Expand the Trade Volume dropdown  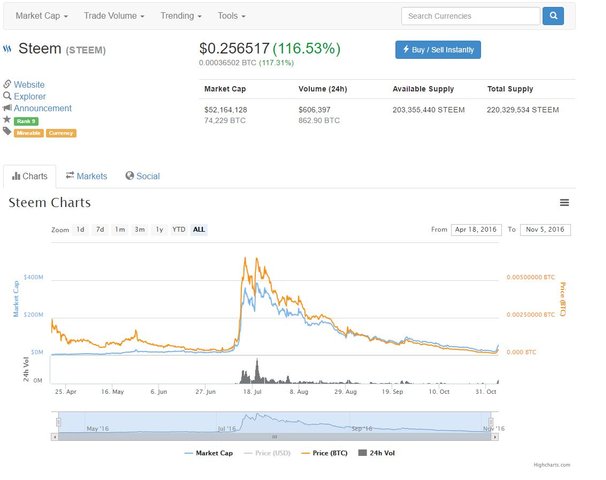114,16
